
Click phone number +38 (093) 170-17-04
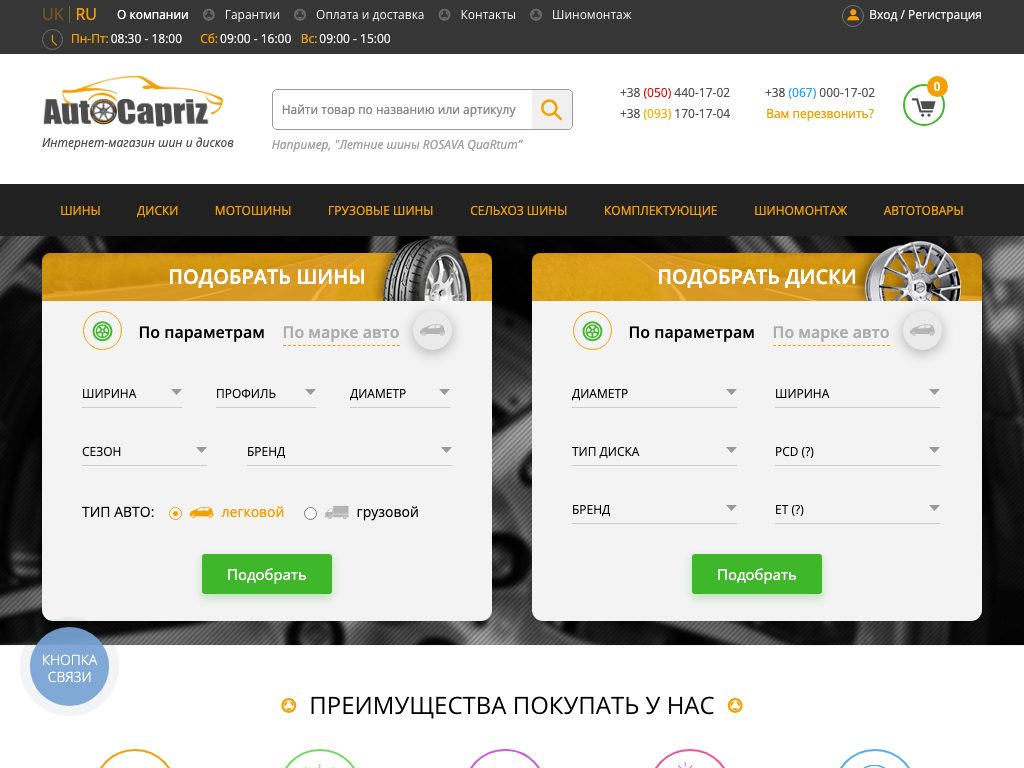tap(675, 114)
